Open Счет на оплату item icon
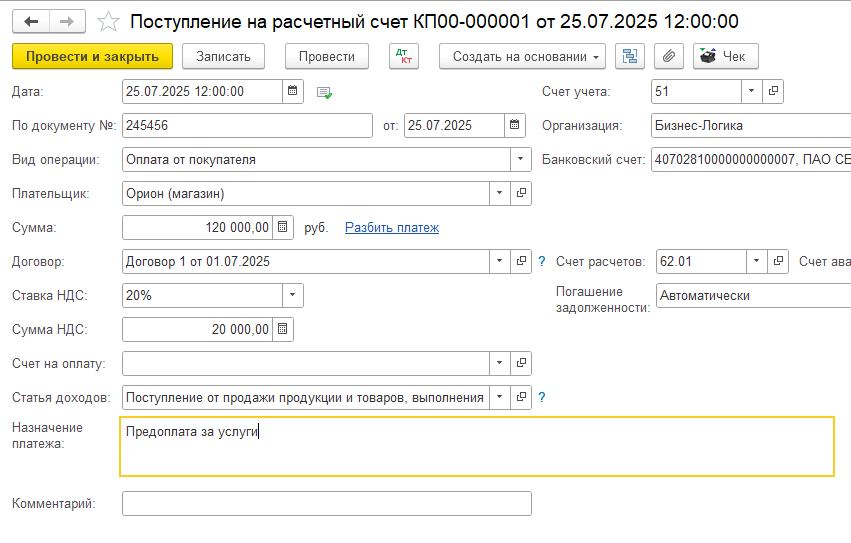 tap(521, 363)
